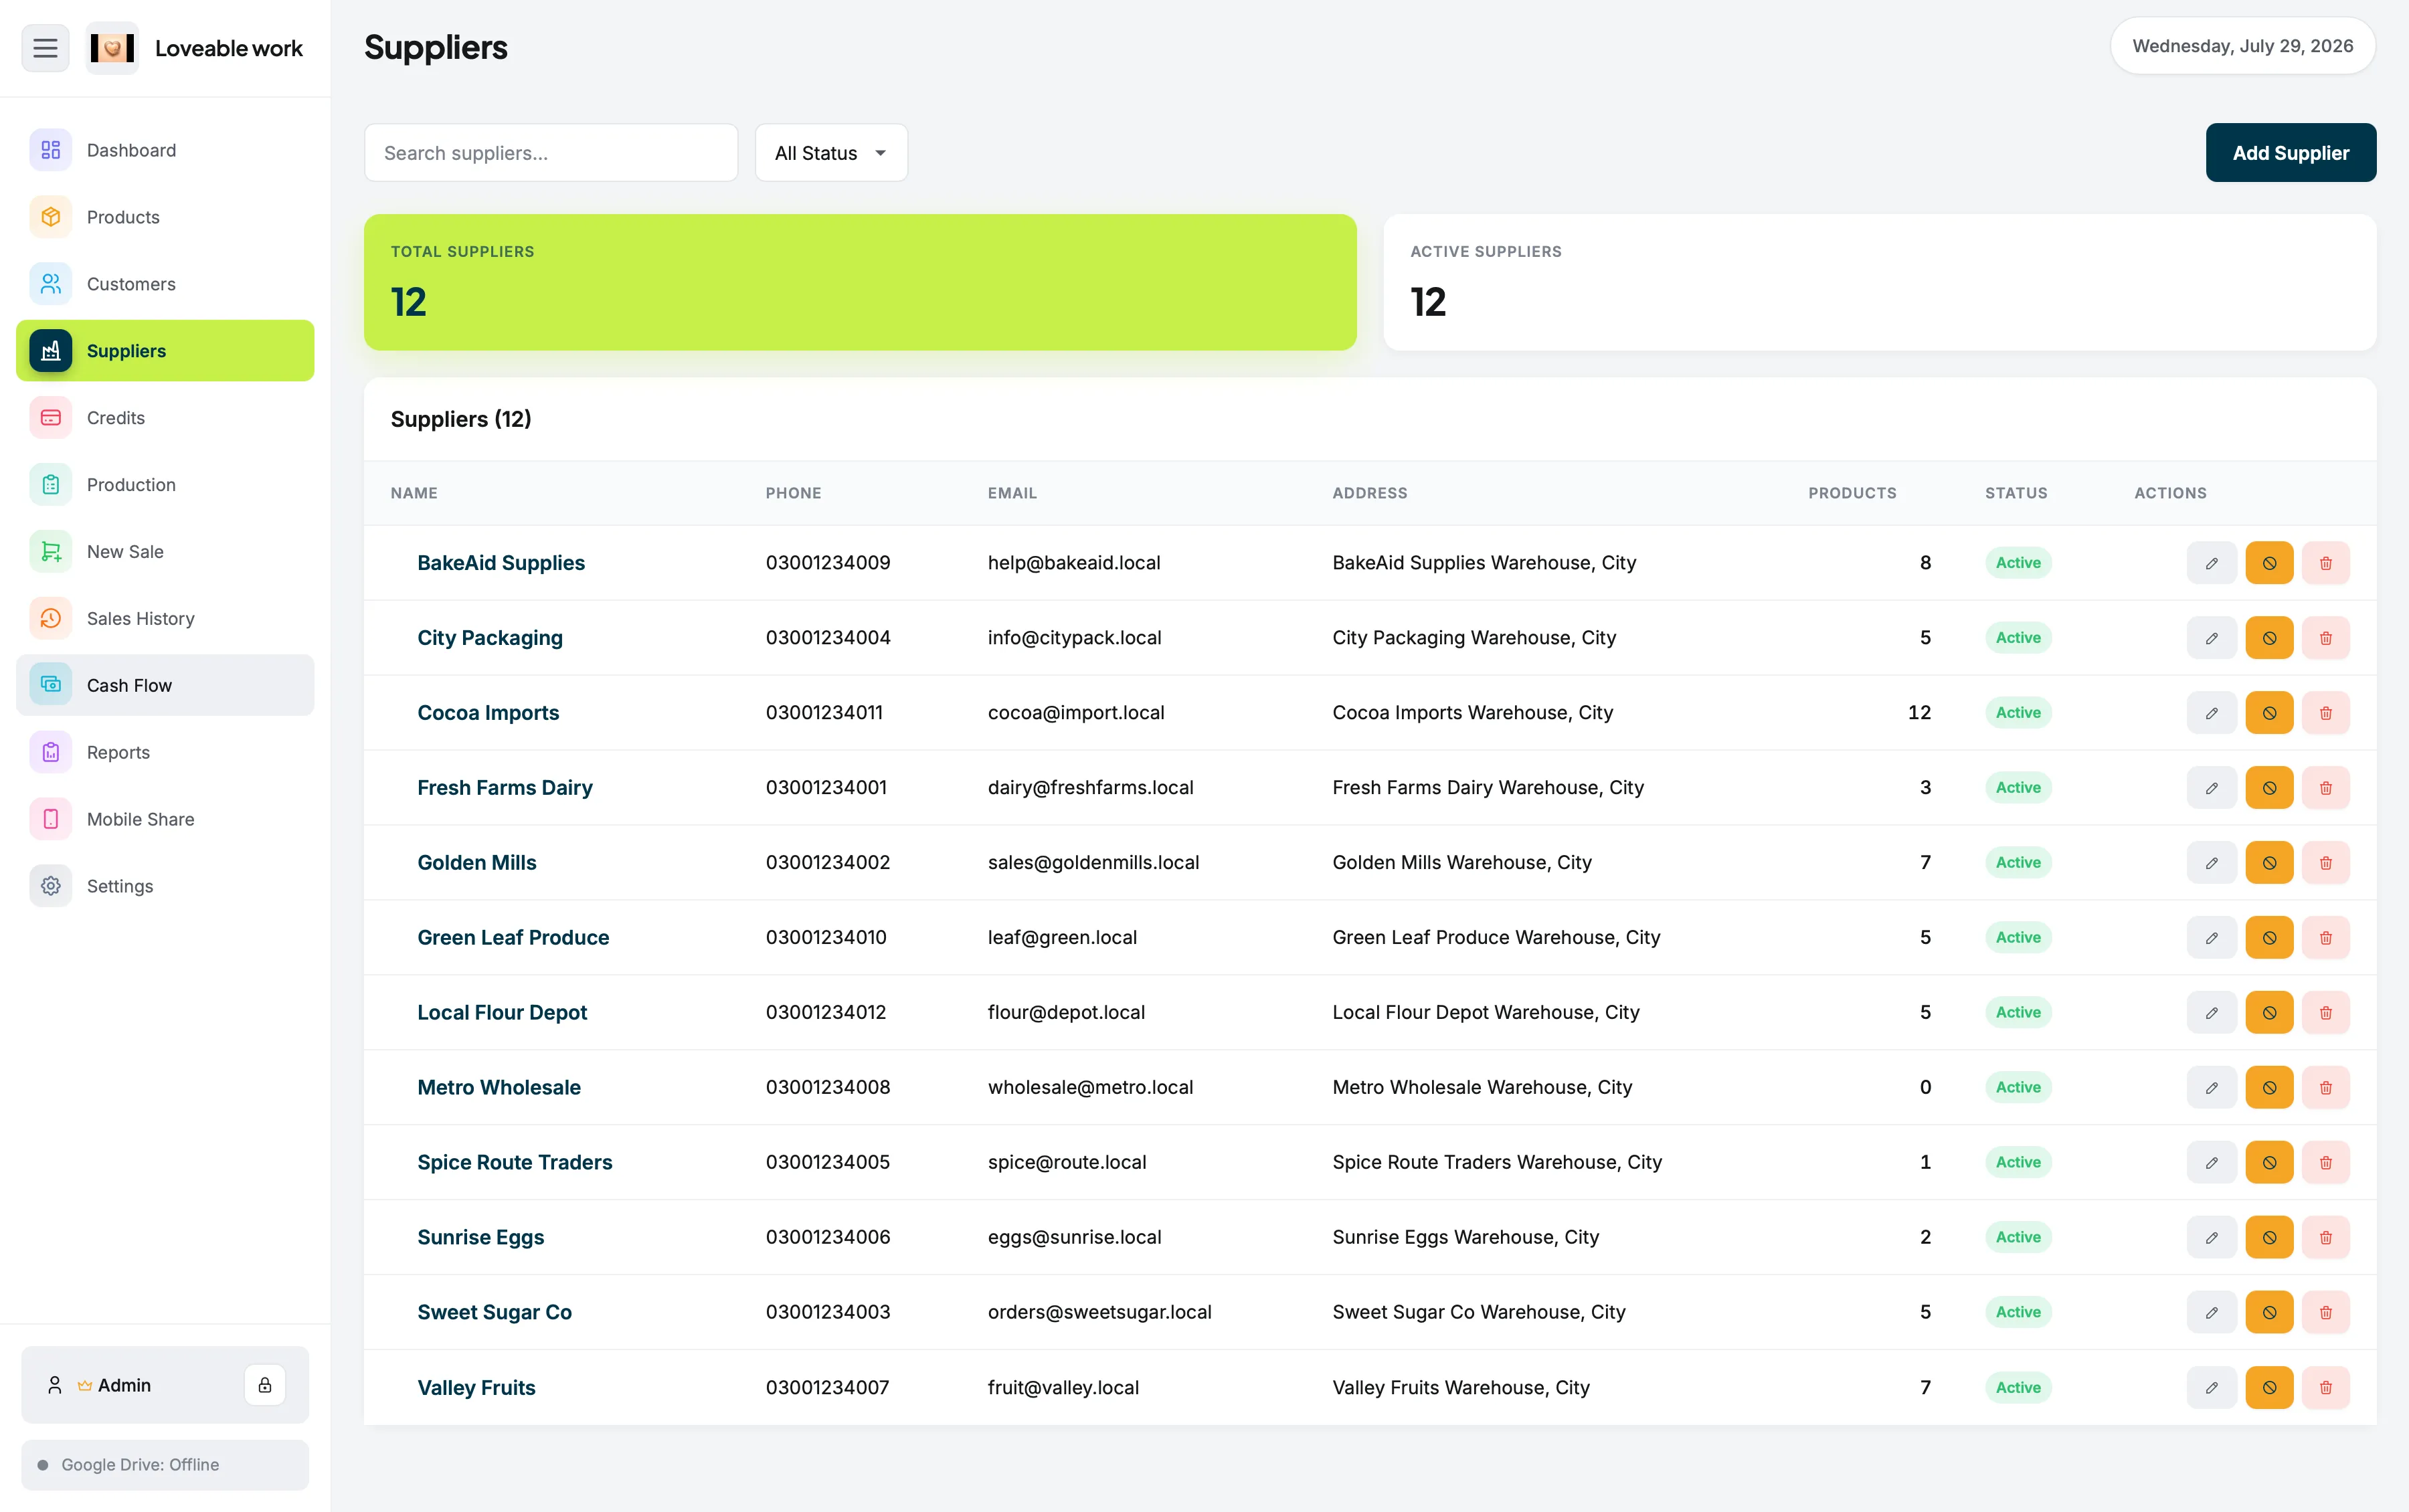The image size is (2409, 1512).
Task: Go to Production in sidebar
Action: click(x=165, y=485)
